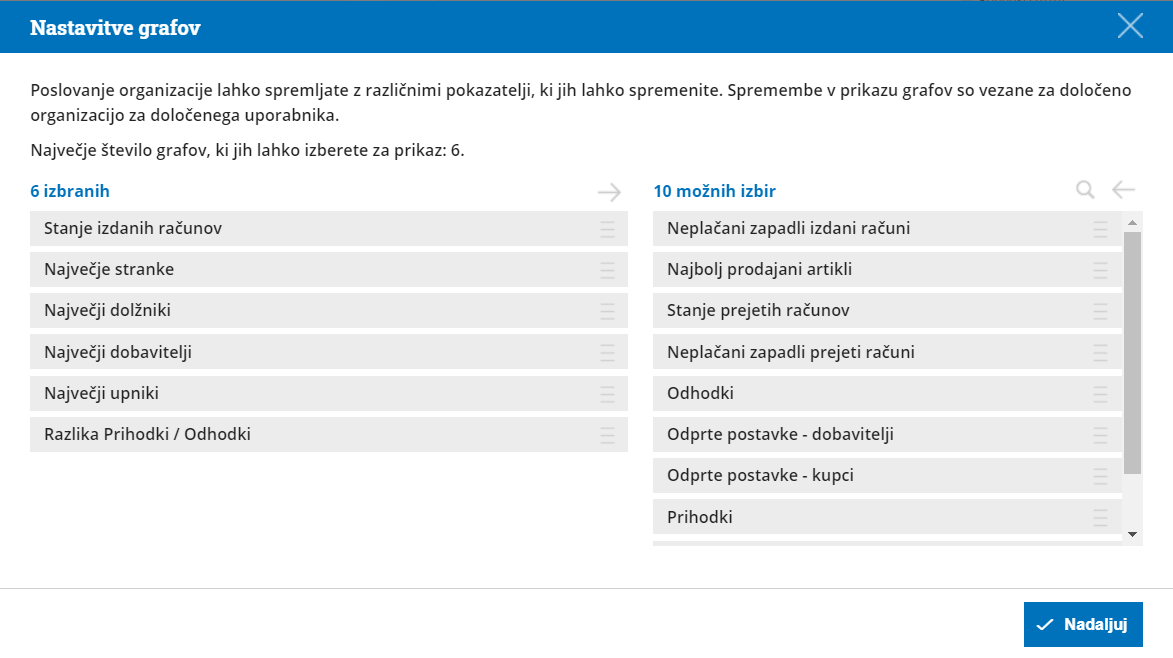Click the scrollbar up arrow in available list
This screenshot has height=658, width=1173.
point(1132,223)
